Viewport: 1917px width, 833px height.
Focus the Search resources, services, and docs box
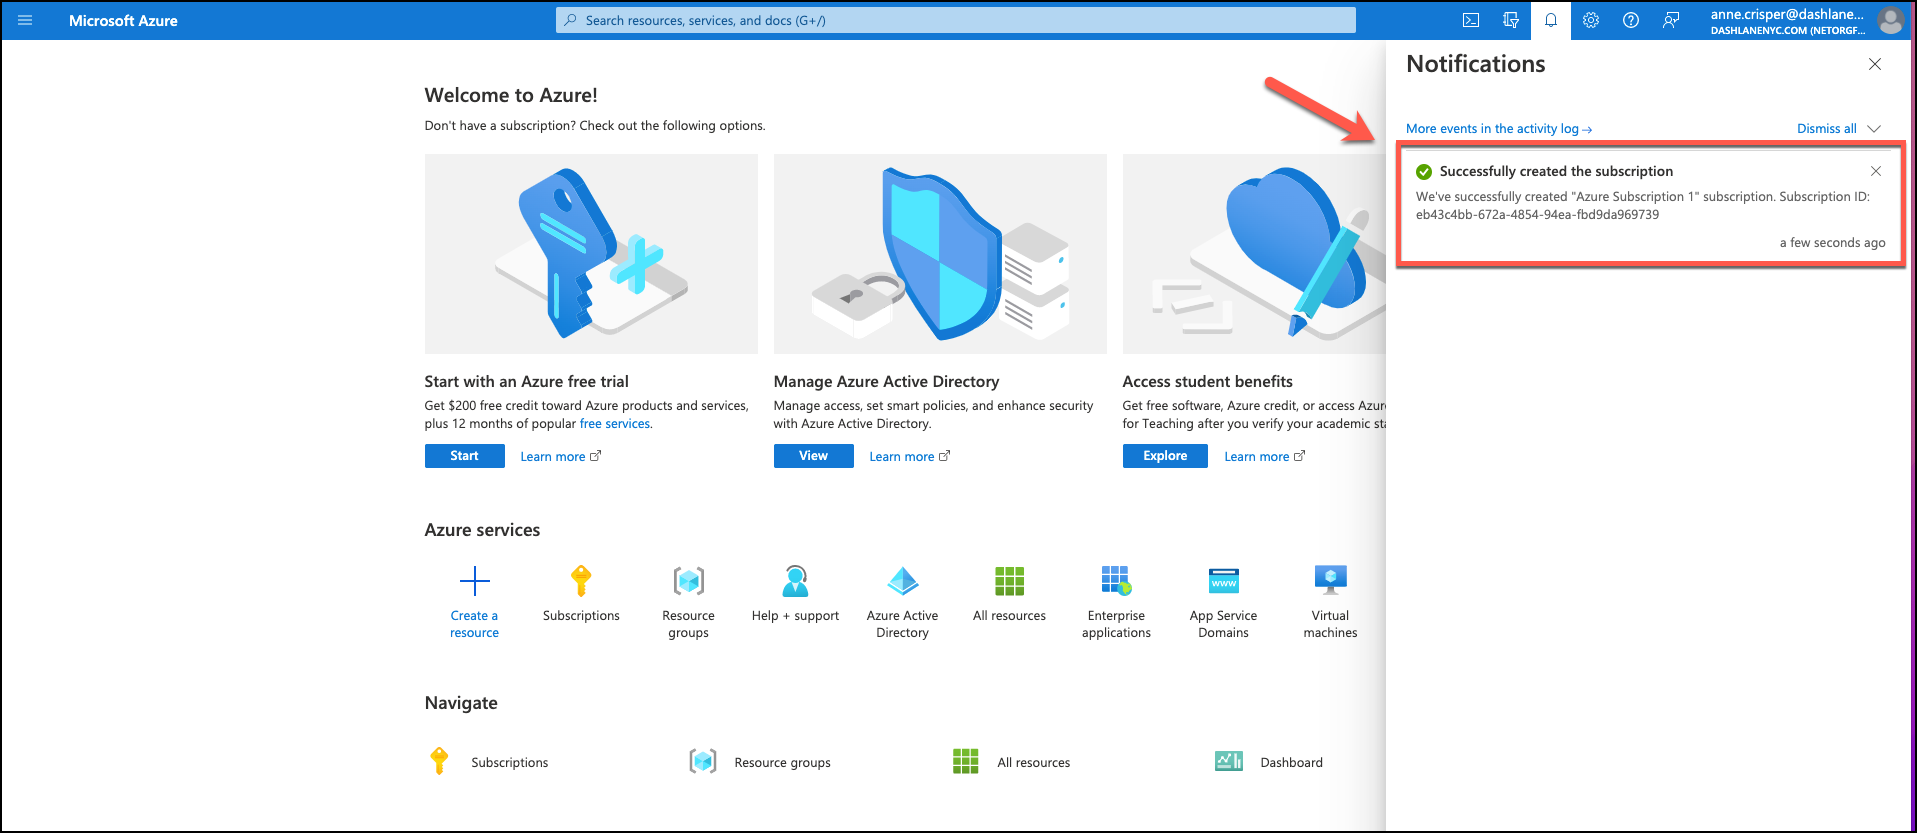(x=956, y=20)
